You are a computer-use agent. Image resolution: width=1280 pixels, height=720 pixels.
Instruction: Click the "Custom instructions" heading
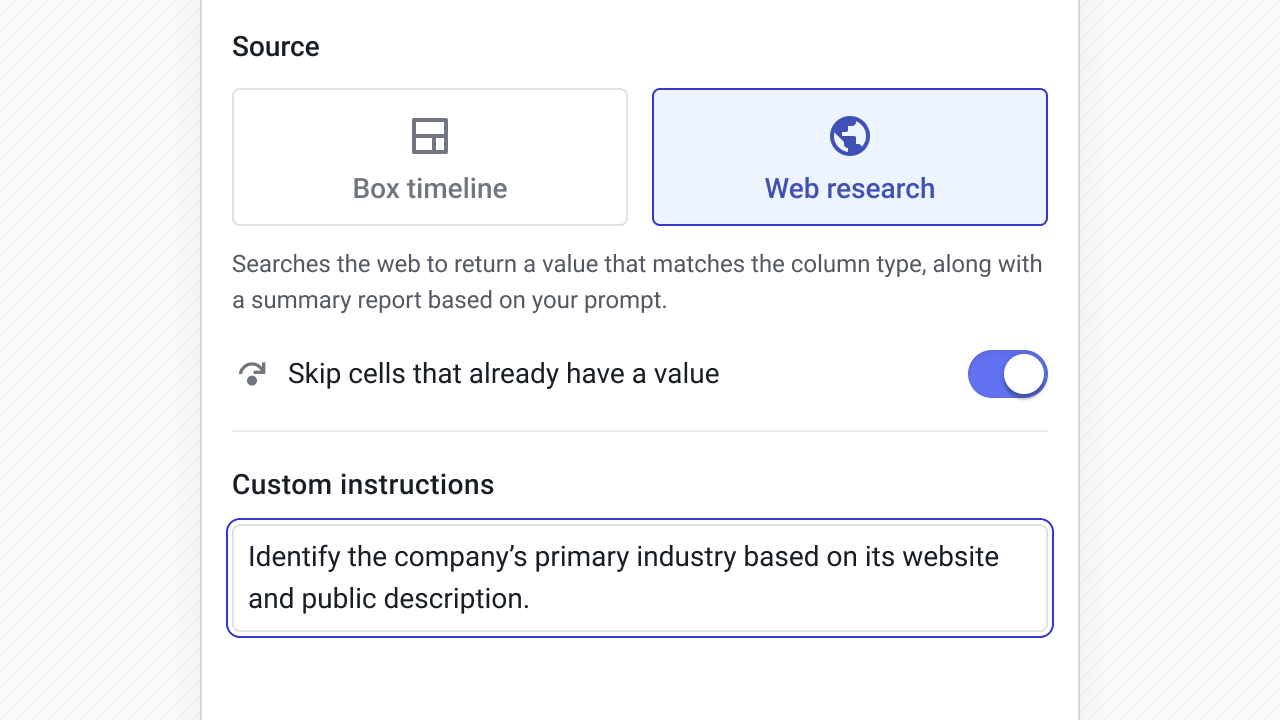[363, 485]
